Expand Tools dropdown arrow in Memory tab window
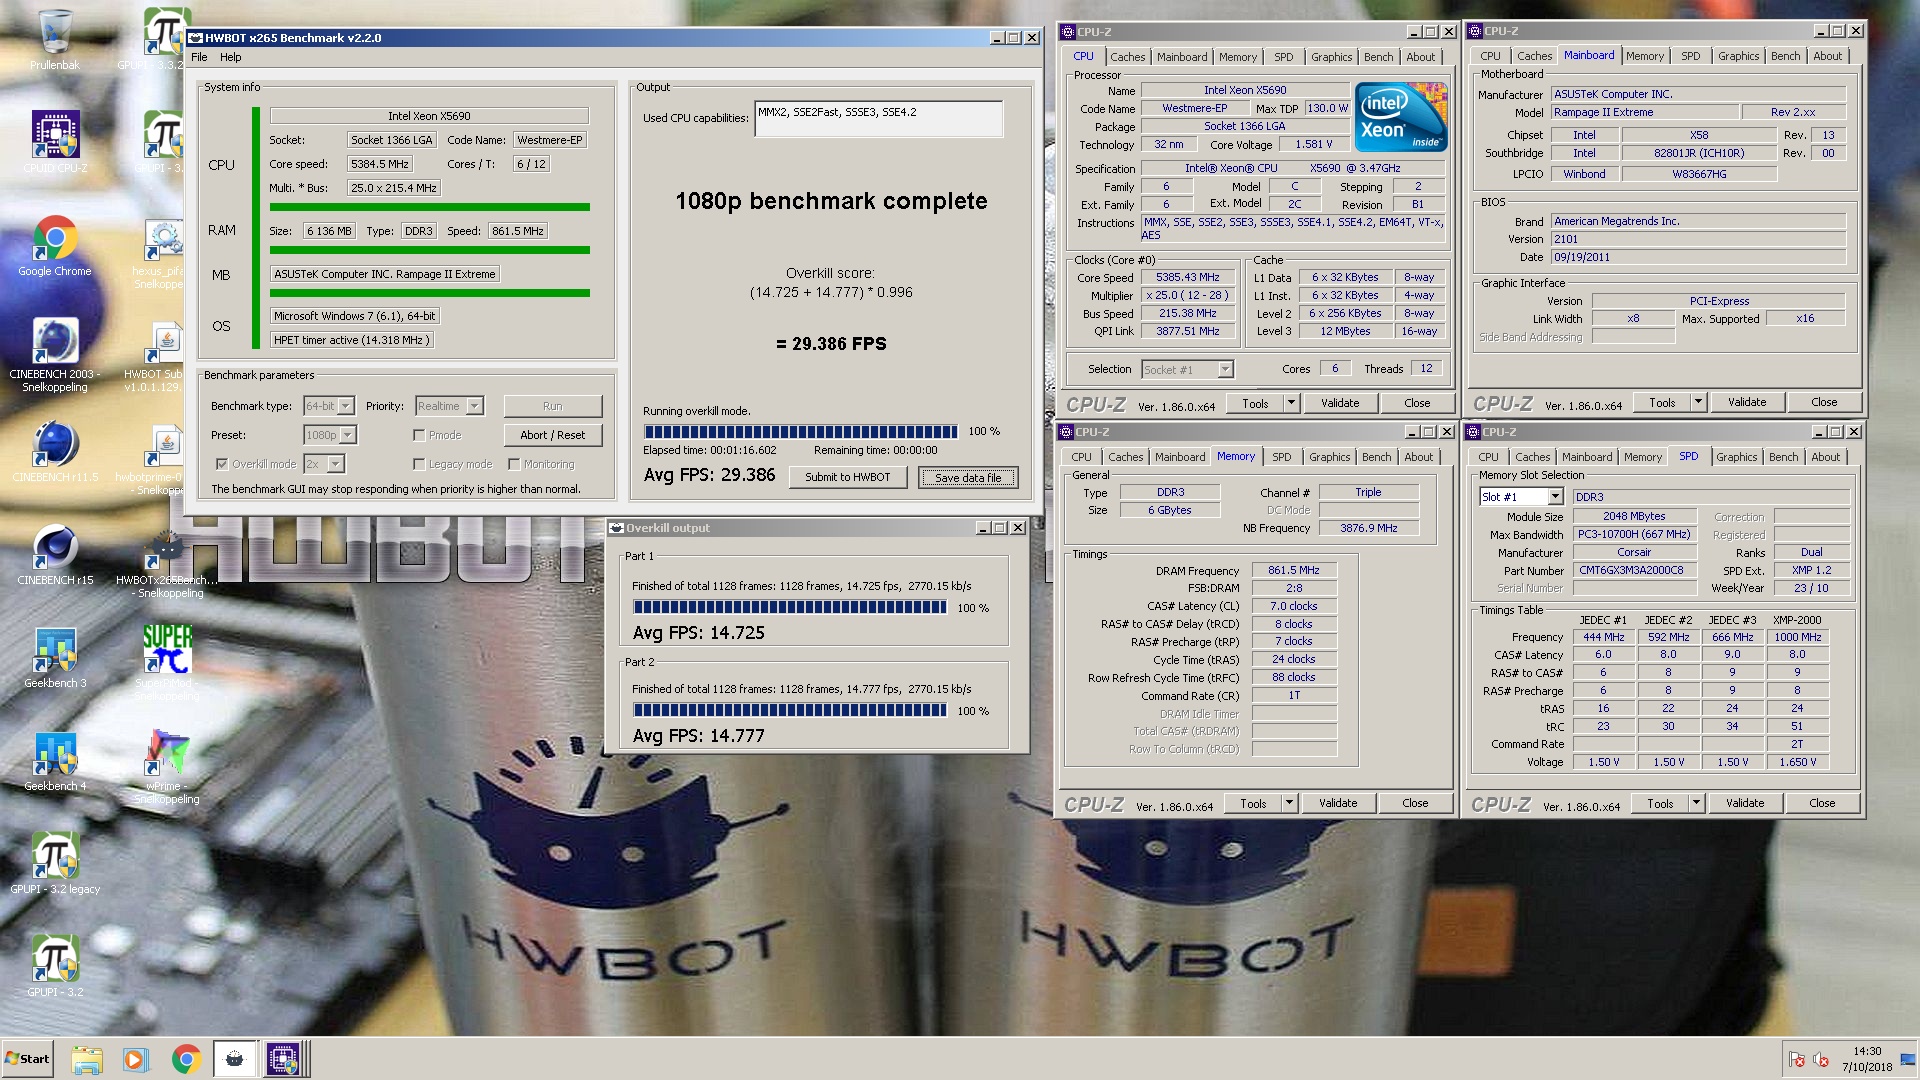 coord(1289,803)
